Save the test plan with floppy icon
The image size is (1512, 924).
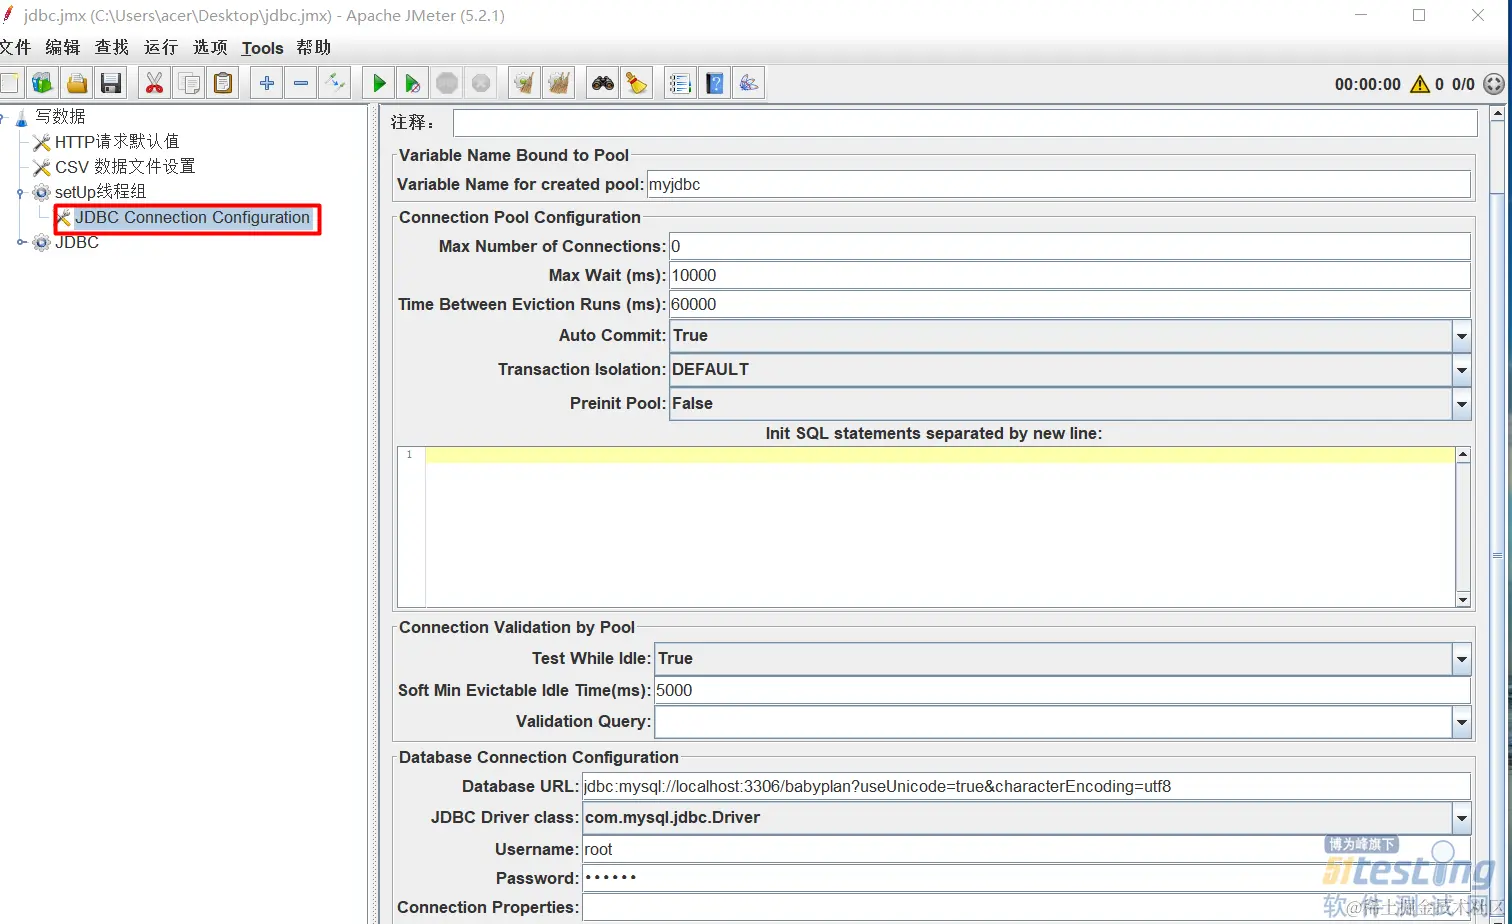click(111, 83)
